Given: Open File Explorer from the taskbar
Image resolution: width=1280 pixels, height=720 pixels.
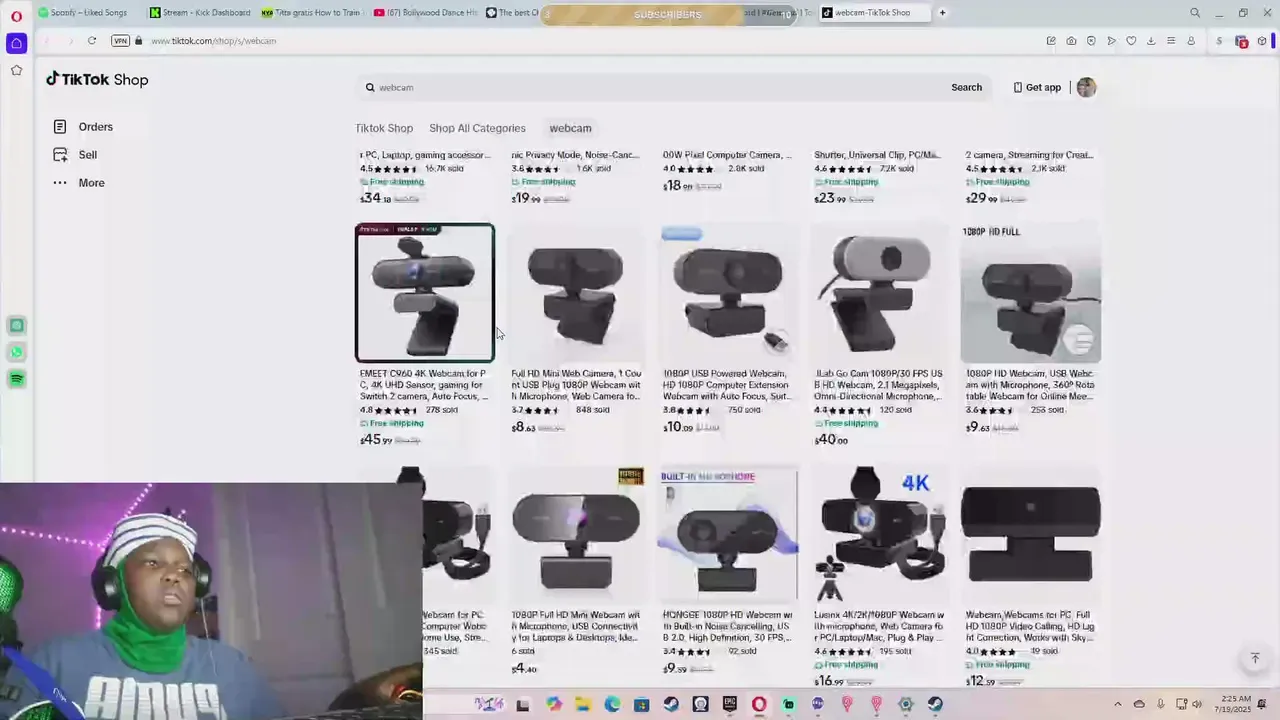Looking at the screenshot, I should pyautogui.click(x=583, y=705).
